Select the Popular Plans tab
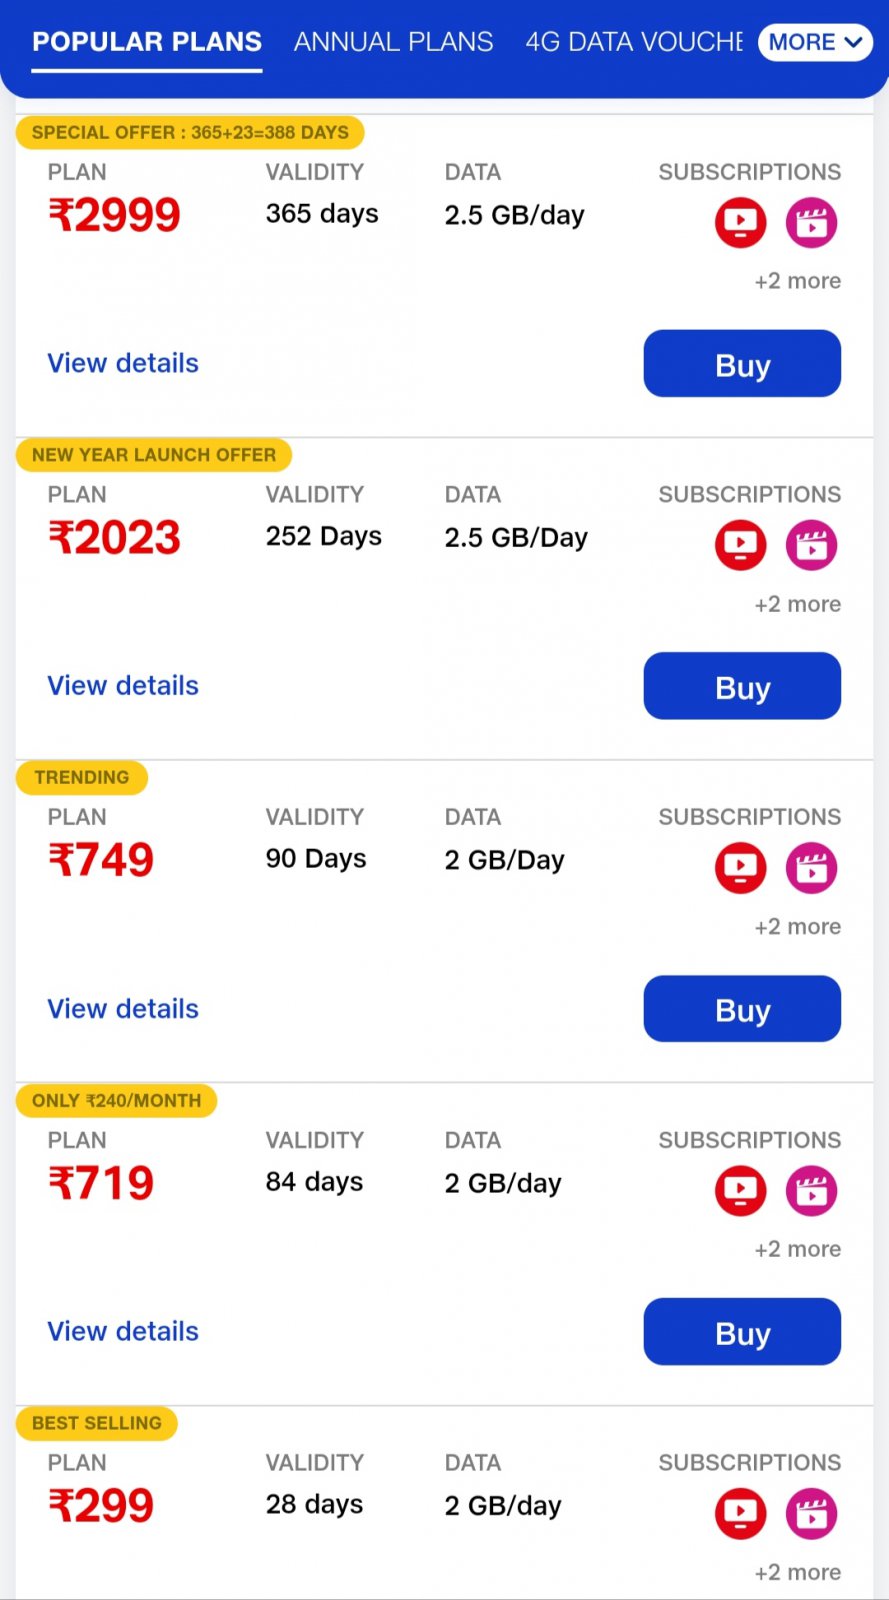The width and height of the screenshot is (889, 1600). tap(147, 42)
